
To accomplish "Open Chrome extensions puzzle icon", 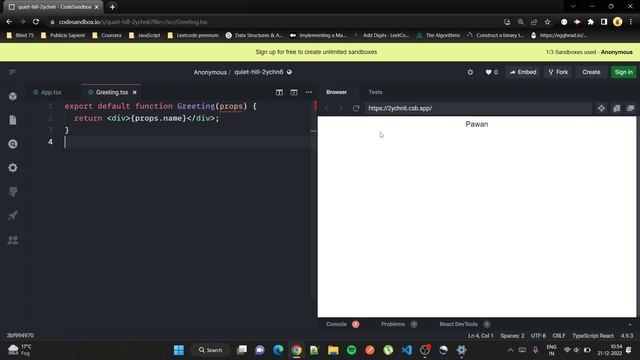I will (591, 22).
